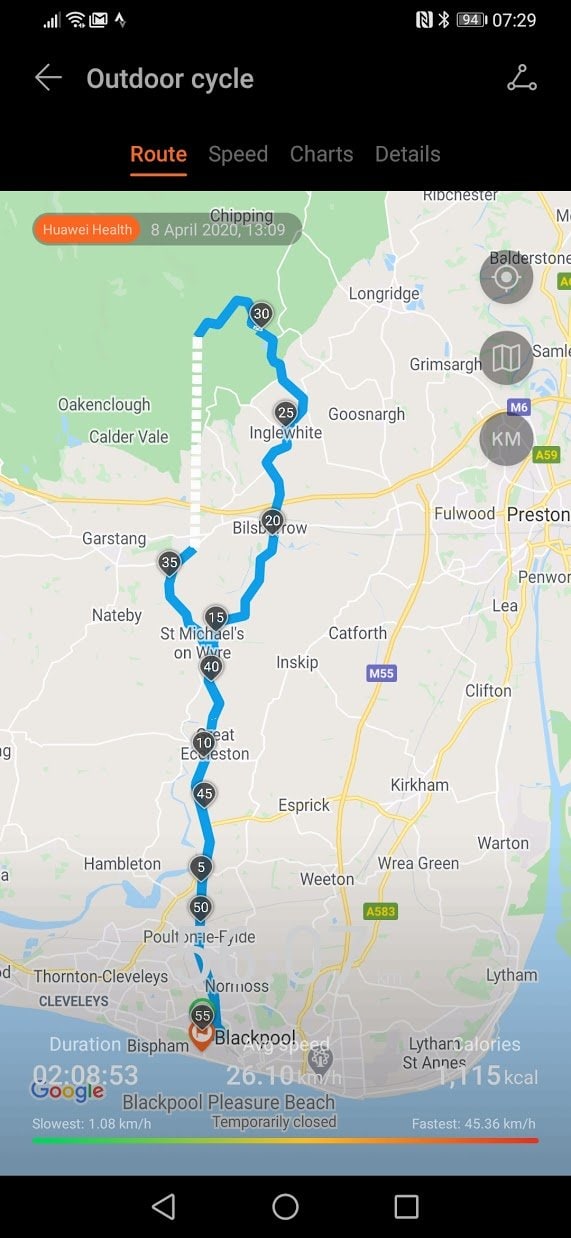Go back using the arrow icon
Image resolution: width=571 pixels, height=1238 pixels.
tap(48, 79)
